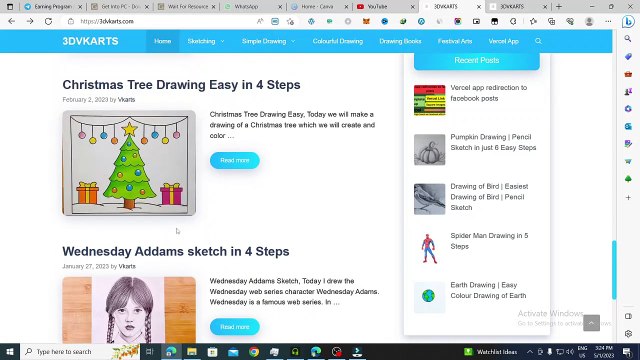Open Microsoft Store from the taskbar

coord(212,351)
